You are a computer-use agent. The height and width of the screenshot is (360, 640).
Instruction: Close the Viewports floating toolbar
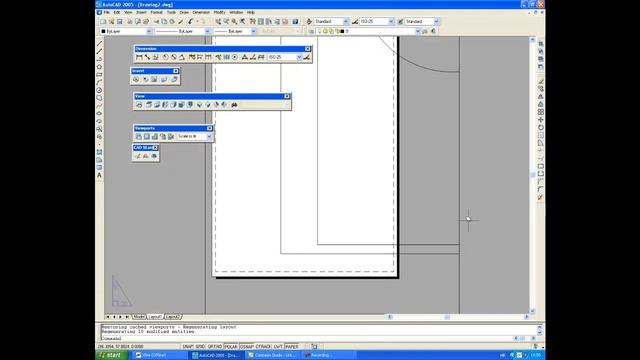coord(209,128)
